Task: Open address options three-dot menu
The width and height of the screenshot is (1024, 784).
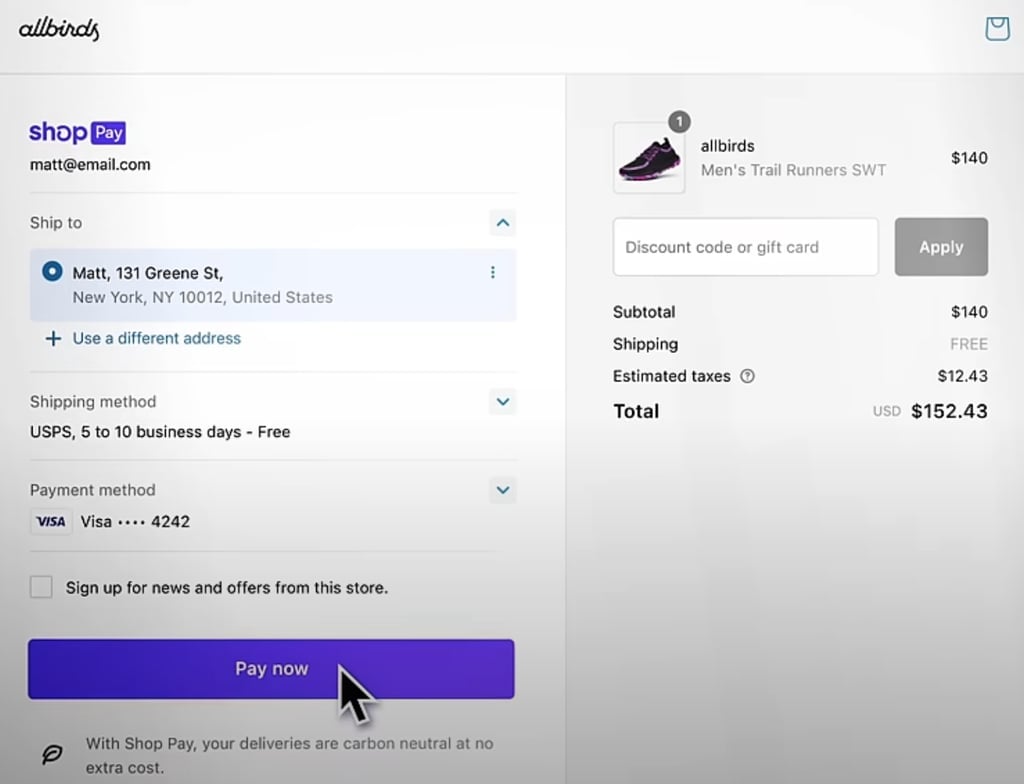Action: (492, 272)
